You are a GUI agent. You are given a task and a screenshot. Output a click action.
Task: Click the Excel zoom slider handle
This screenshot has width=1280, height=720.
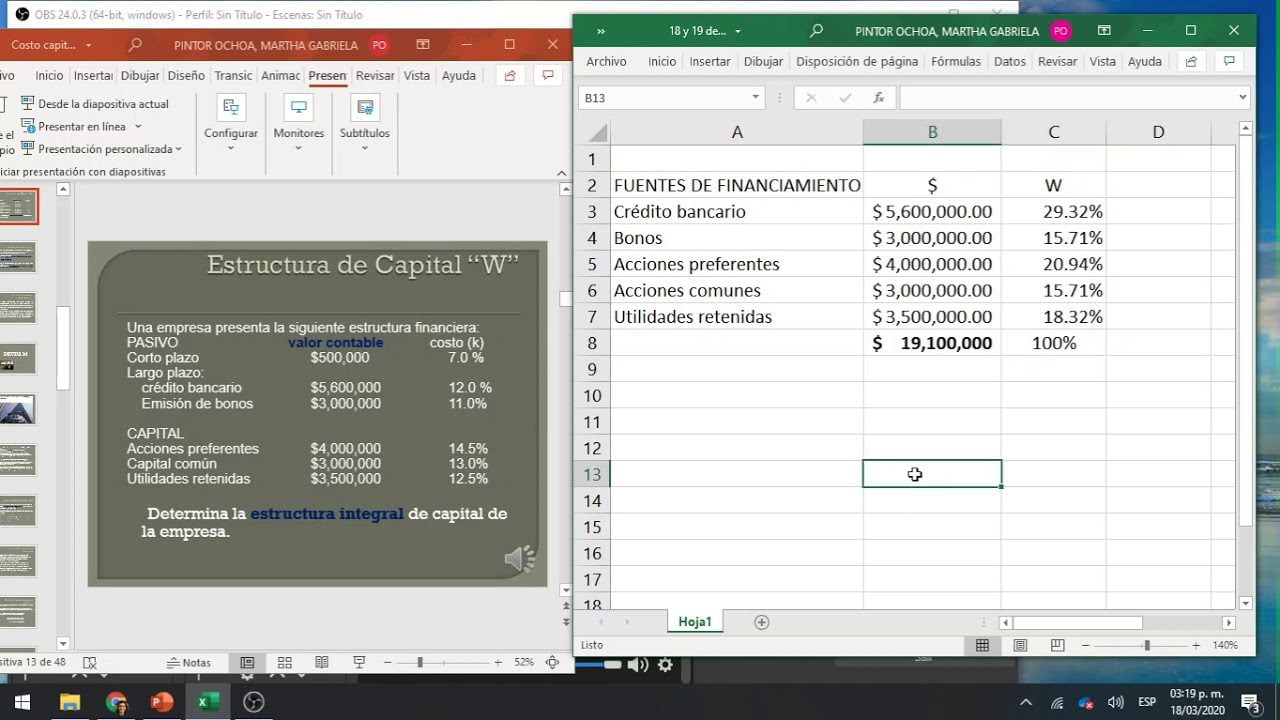[1147, 646]
